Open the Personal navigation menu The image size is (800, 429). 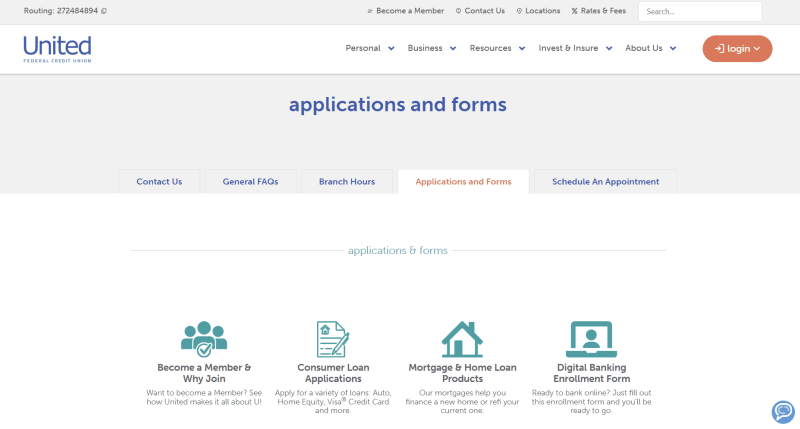click(x=363, y=48)
